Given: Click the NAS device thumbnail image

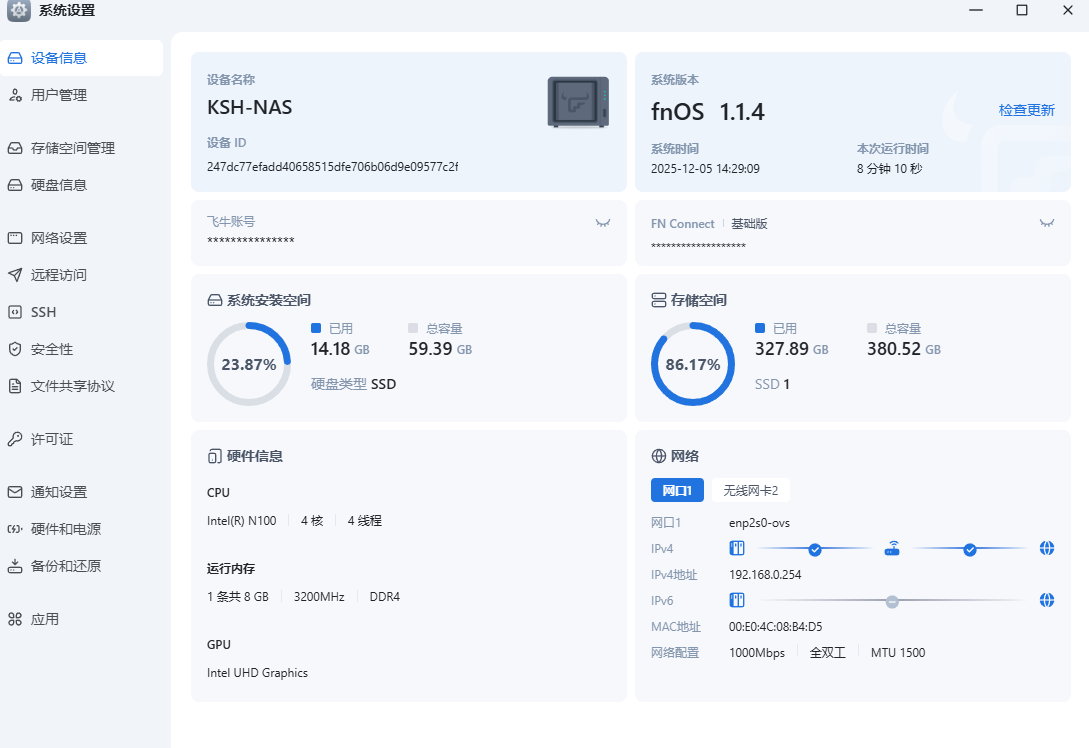Looking at the screenshot, I should pos(578,102).
